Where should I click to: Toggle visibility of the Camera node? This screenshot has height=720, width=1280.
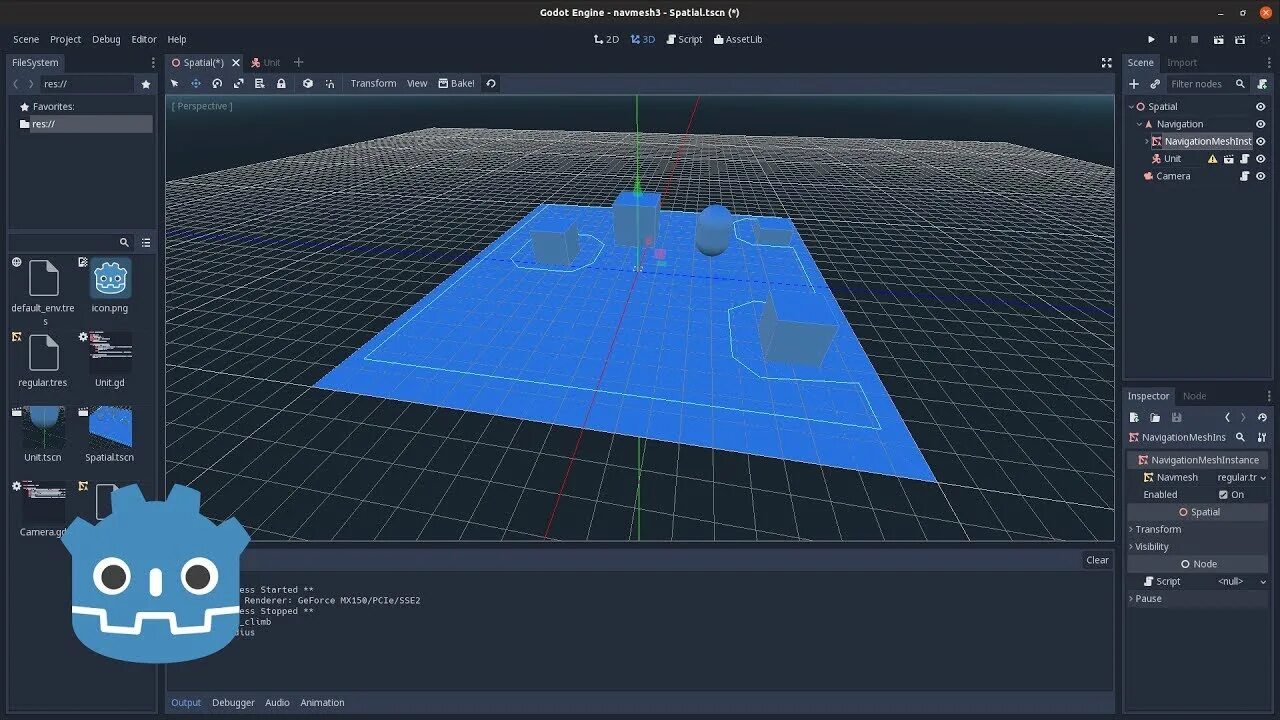click(1260, 176)
